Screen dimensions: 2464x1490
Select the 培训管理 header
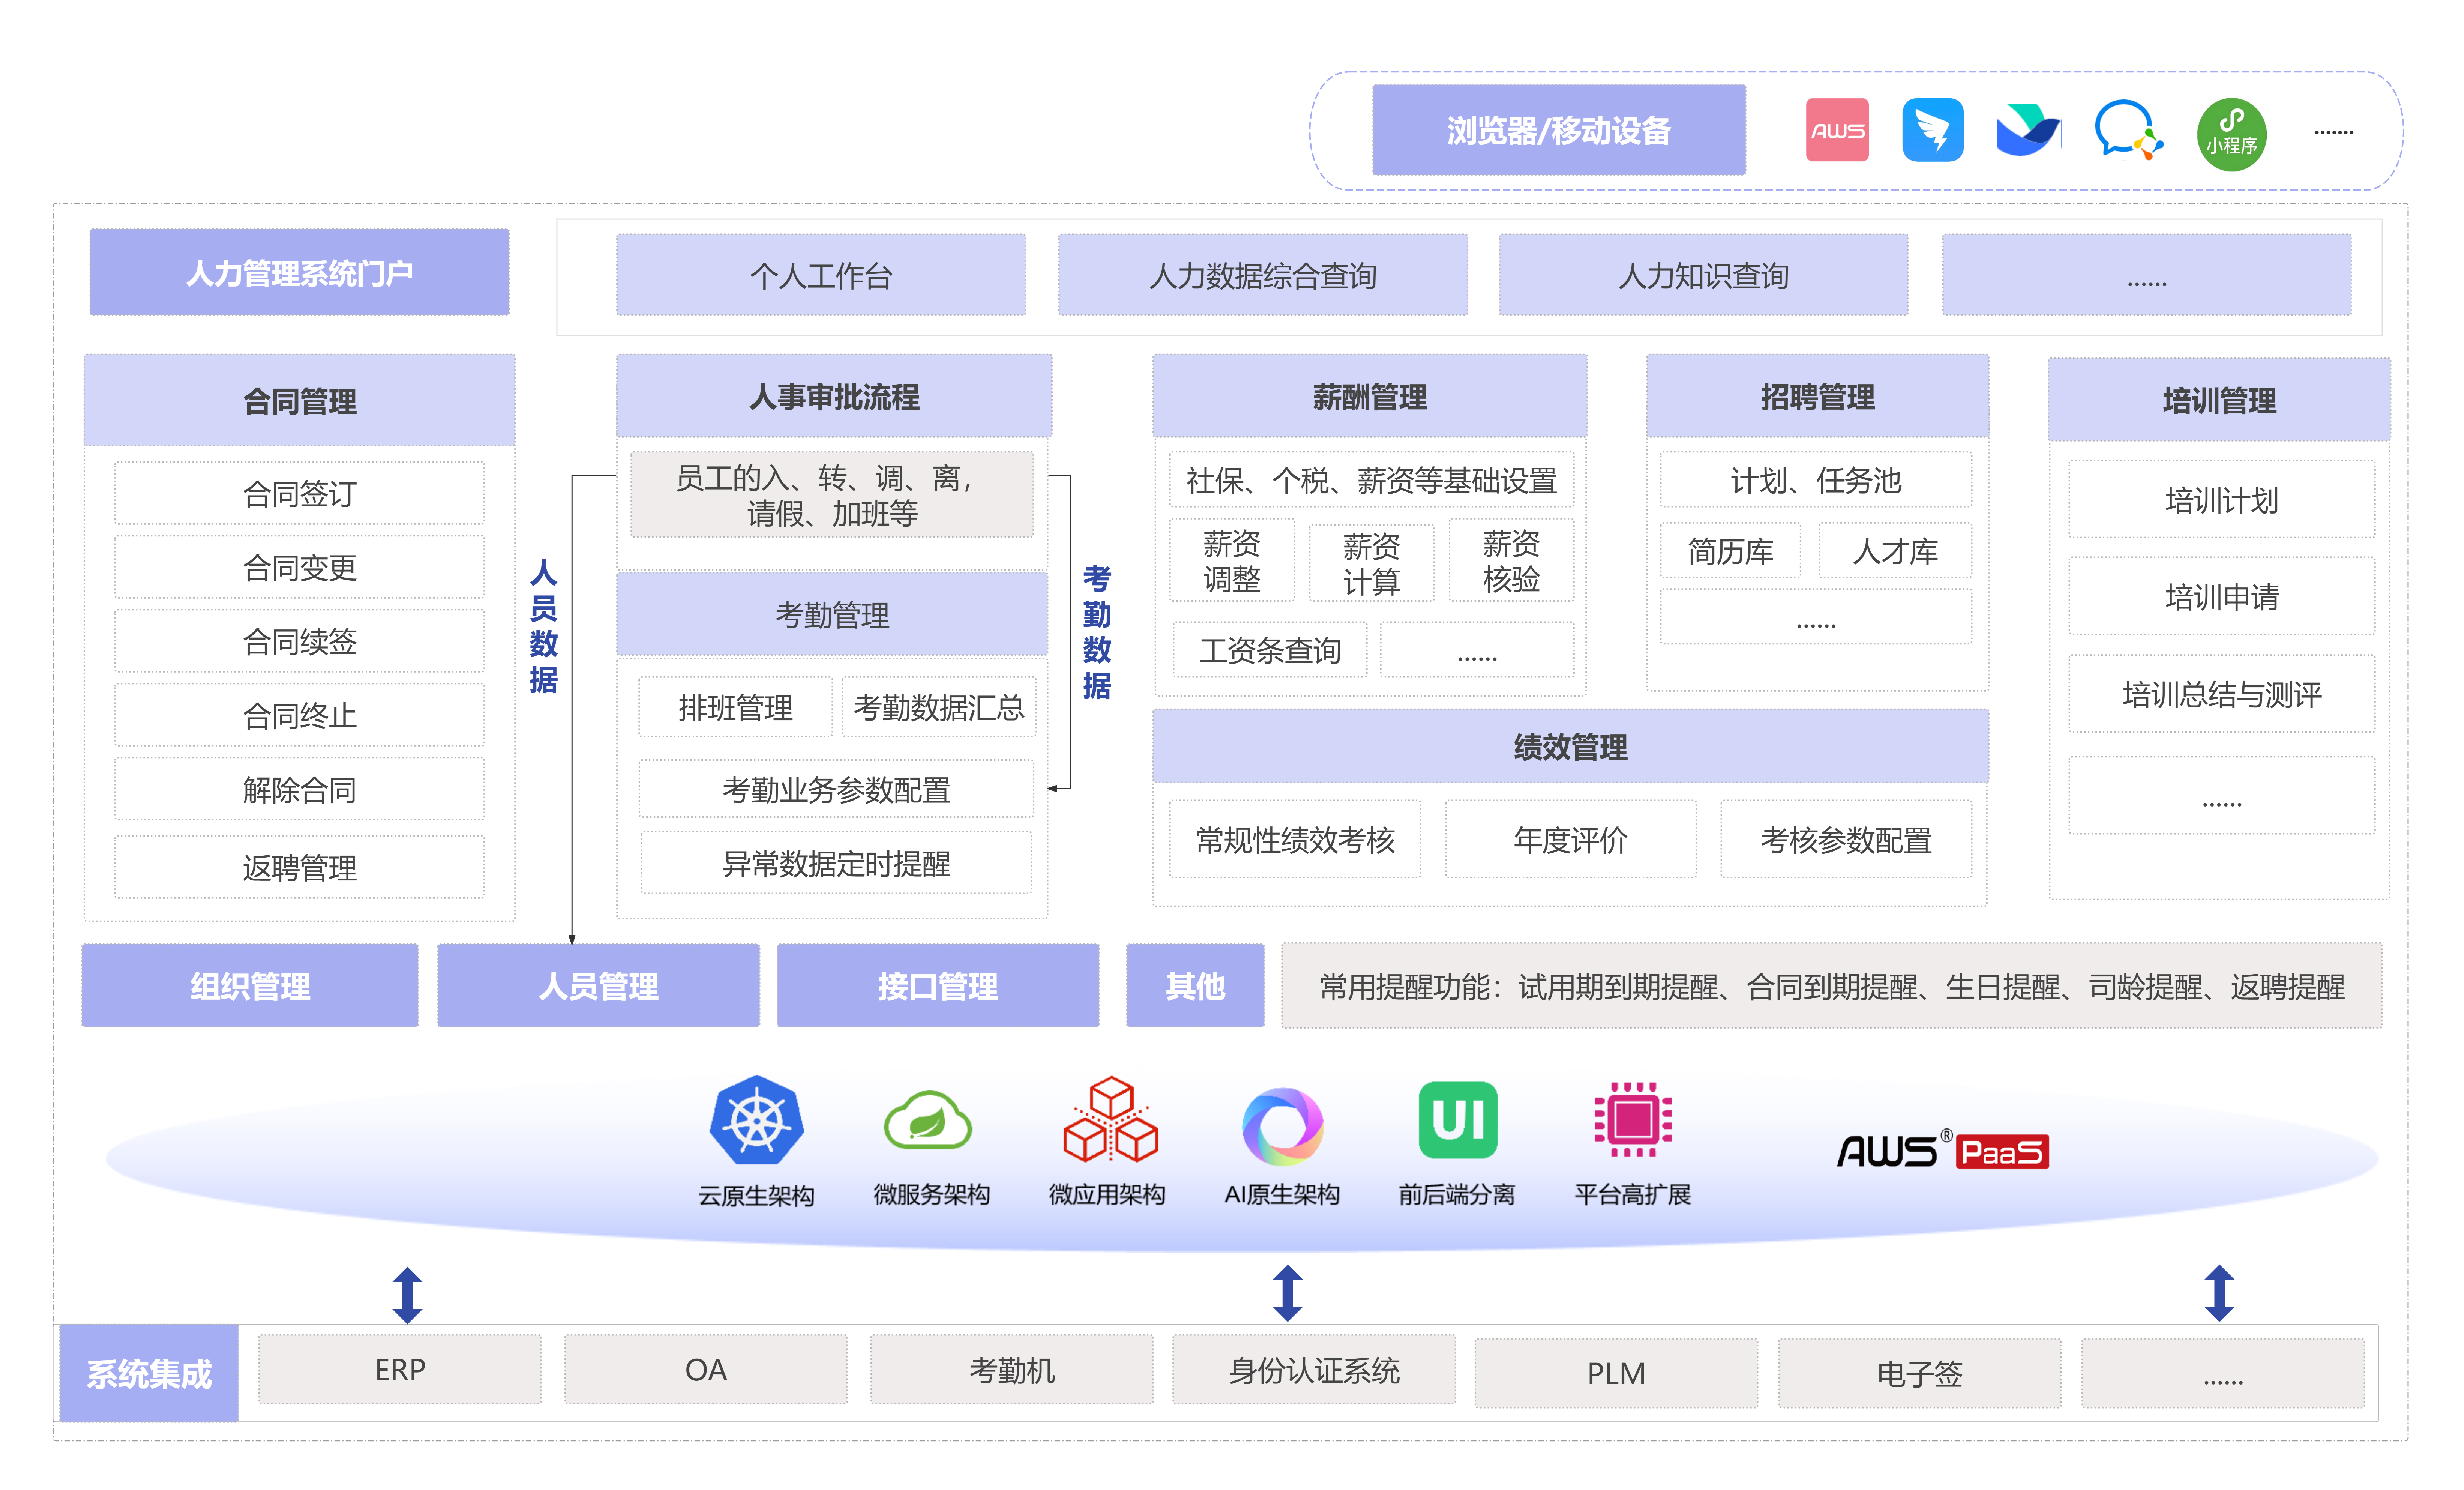pyautogui.click(x=2219, y=399)
